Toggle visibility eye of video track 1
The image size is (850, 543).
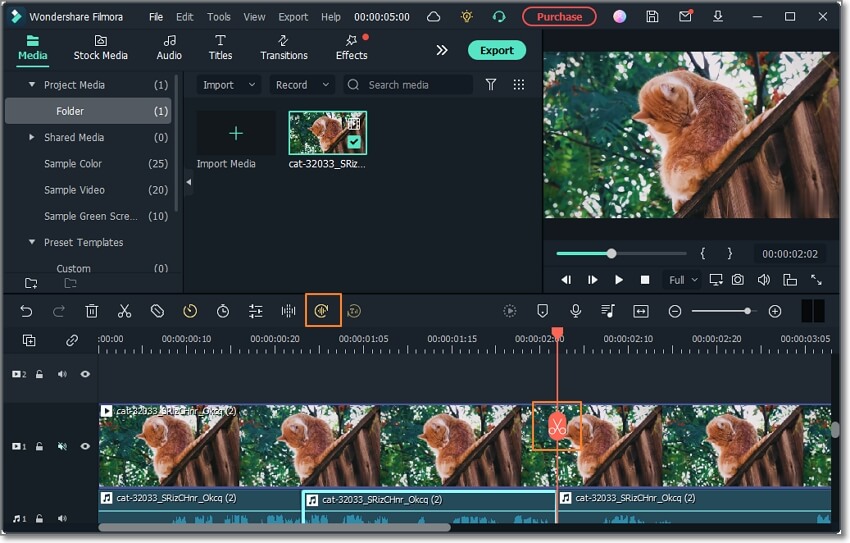pyautogui.click(x=85, y=446)
